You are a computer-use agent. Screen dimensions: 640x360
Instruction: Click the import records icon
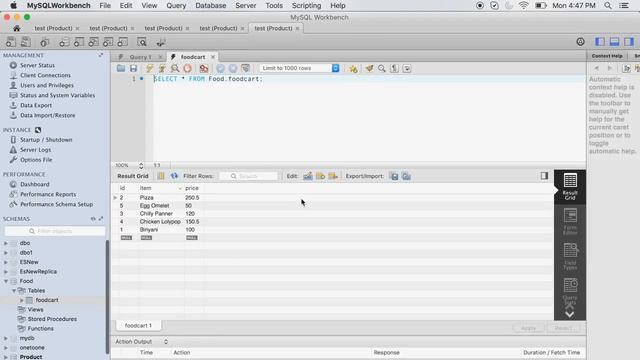[x=407, y=176]
